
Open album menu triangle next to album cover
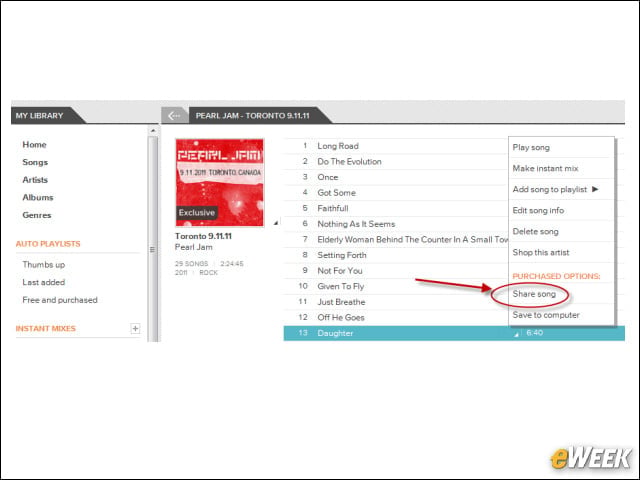(276, 222)
